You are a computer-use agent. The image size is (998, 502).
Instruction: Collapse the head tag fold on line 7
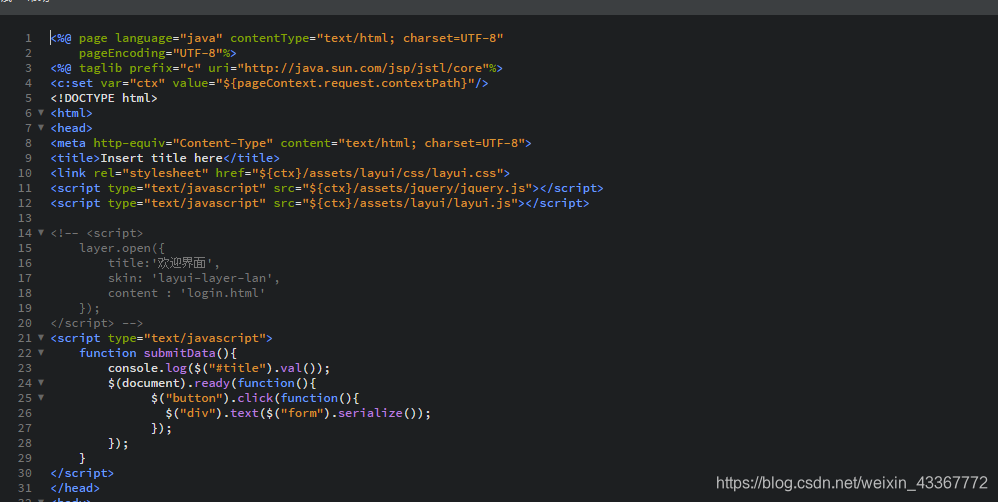41,127
